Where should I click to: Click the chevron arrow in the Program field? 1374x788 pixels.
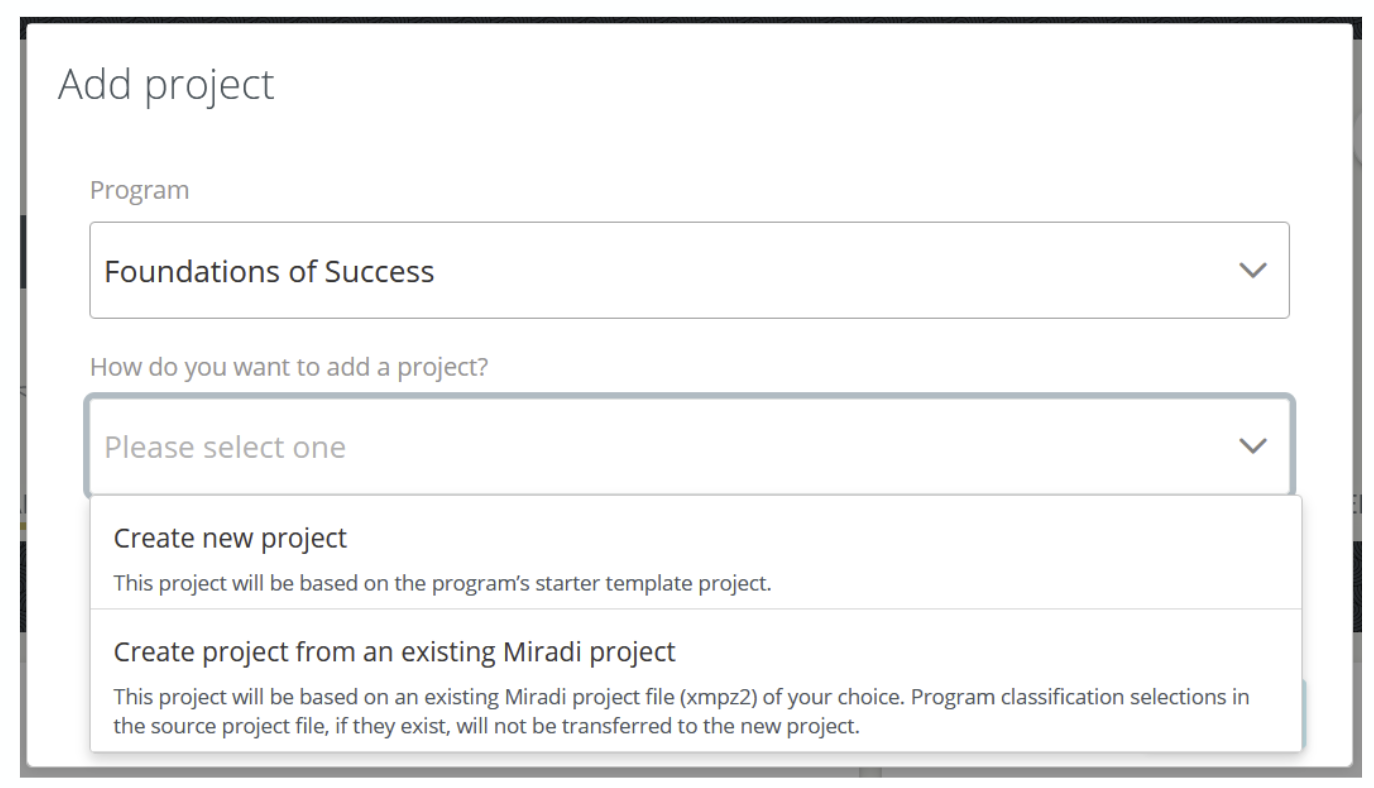[1252, 271]
